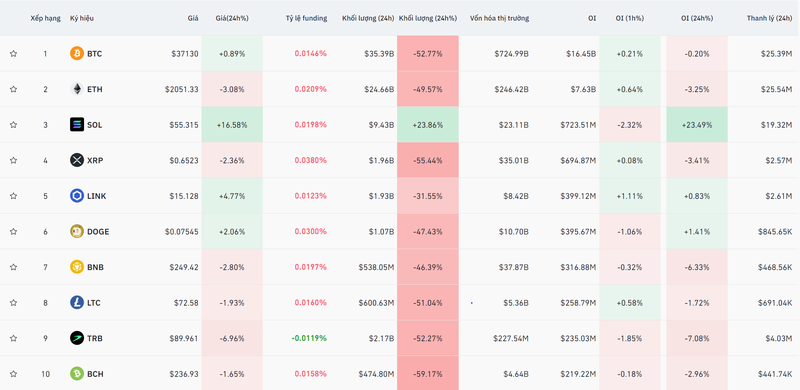Toggle the favorite star for SOL

tap(14, 125)
